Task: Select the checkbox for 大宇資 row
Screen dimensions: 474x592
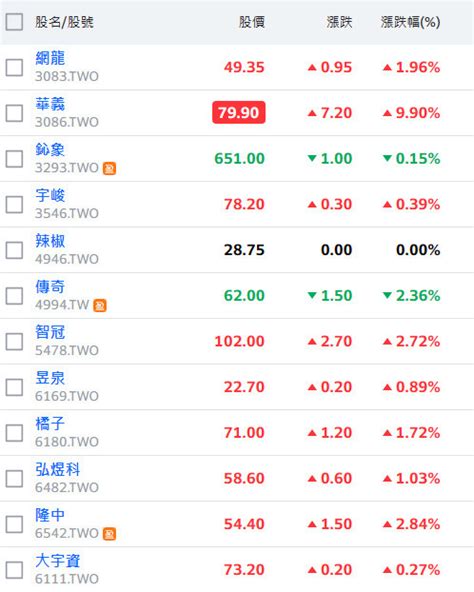Action: click(14, 570)
